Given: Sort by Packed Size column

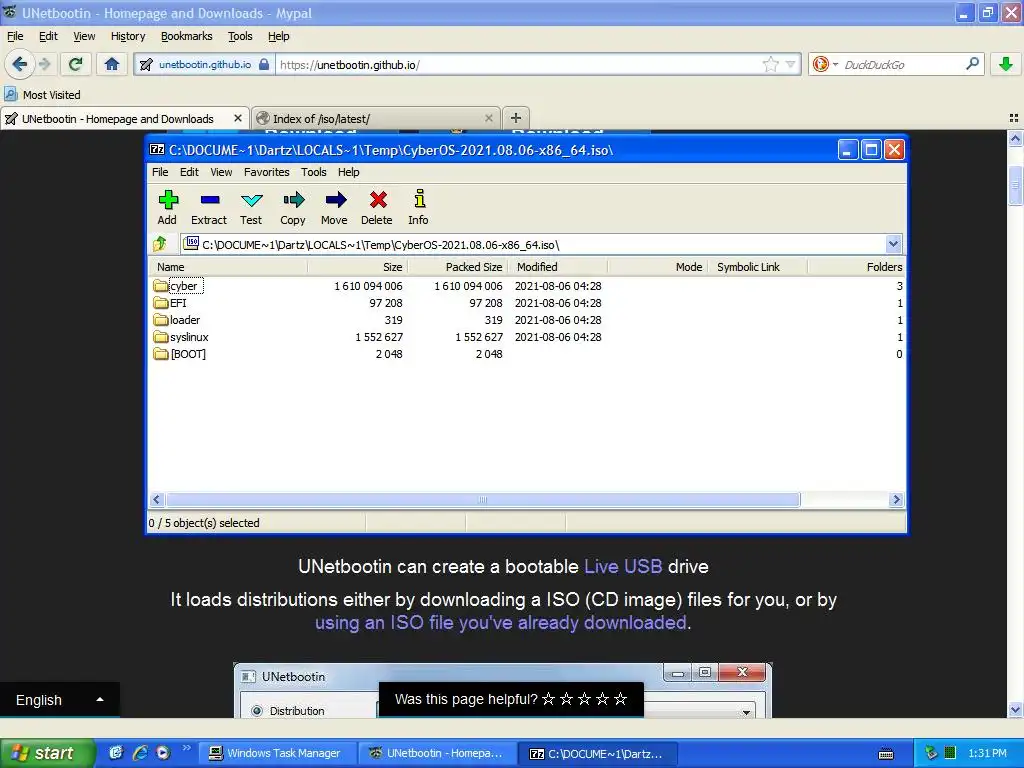Looking at the screenshot, I should click(458, 266).
